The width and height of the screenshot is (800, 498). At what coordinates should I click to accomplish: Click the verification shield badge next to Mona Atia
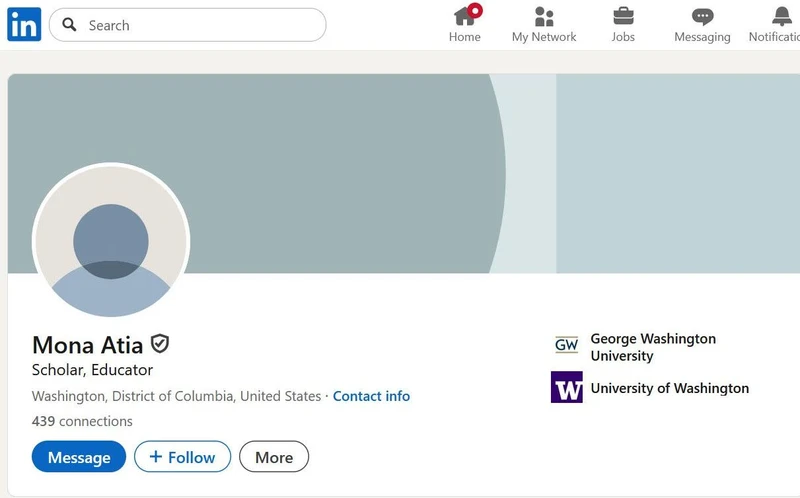pos(160,344)
